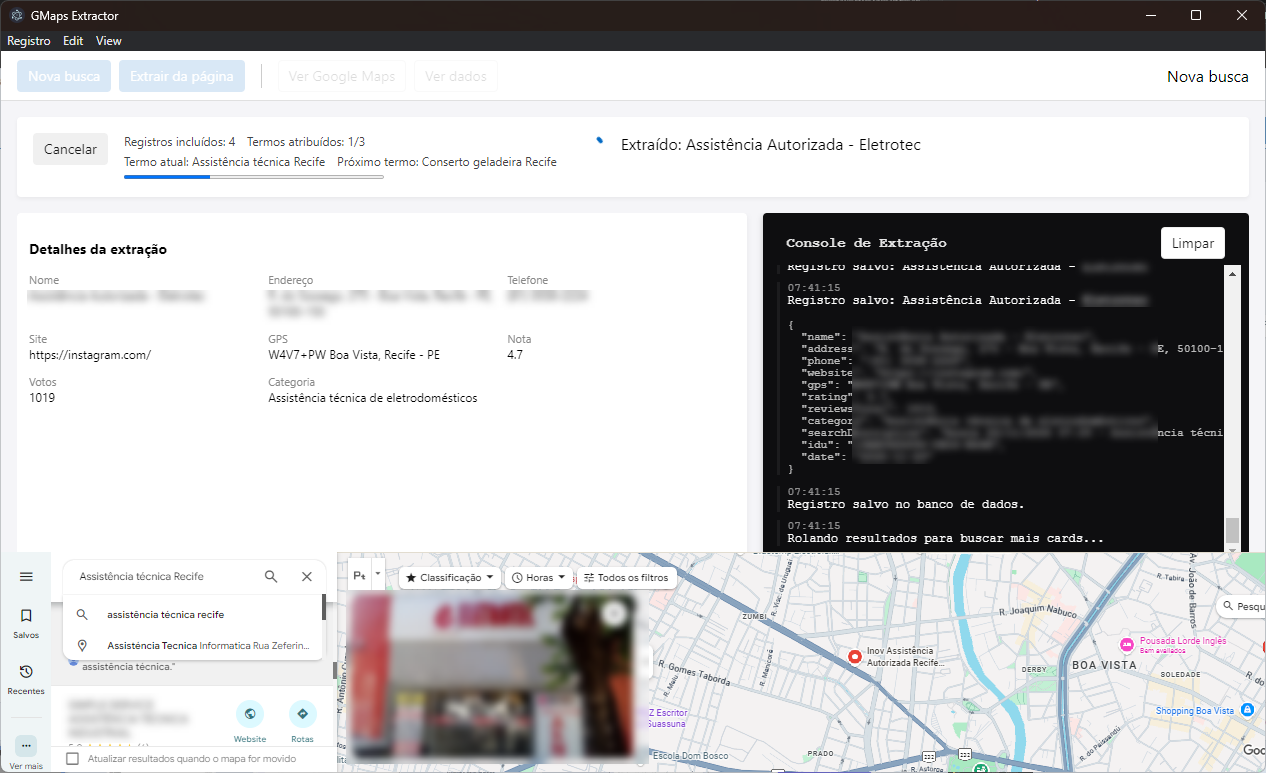This screenshot has height=773, width=1266.
Task: Click the Rotas directions icon
Action: pos(302,714)
